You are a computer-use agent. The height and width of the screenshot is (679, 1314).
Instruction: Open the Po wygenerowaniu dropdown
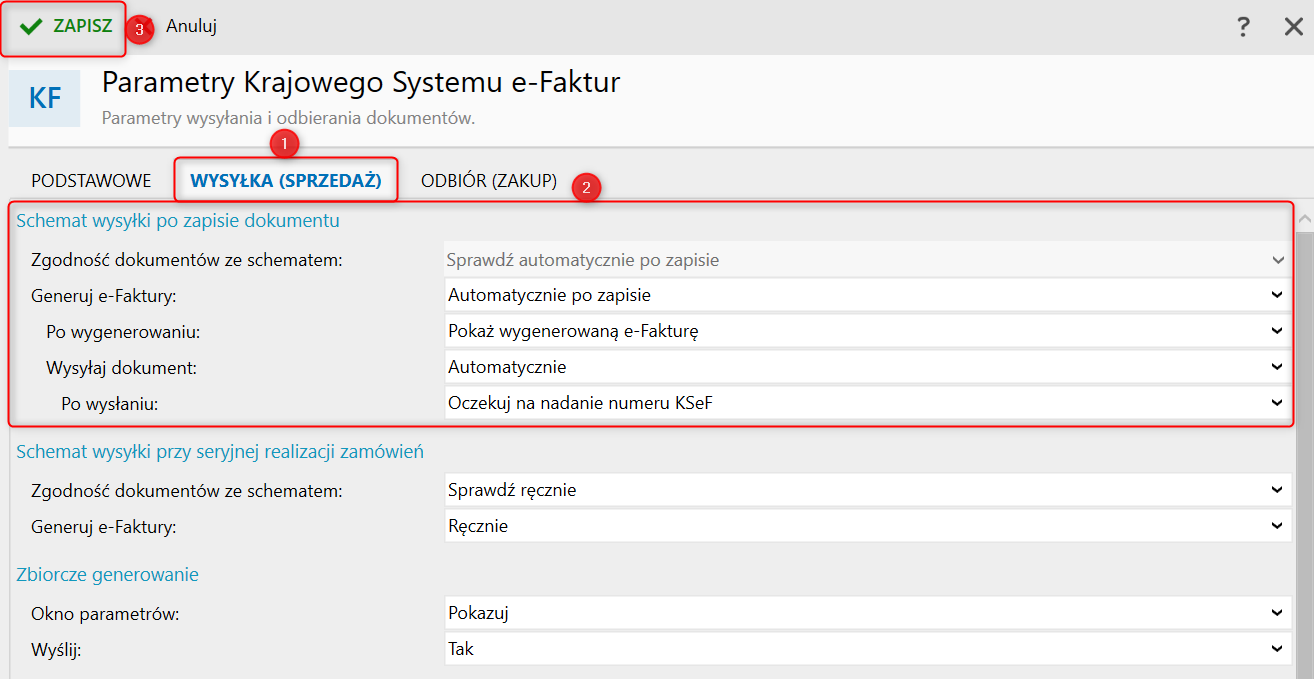point(866,331)
